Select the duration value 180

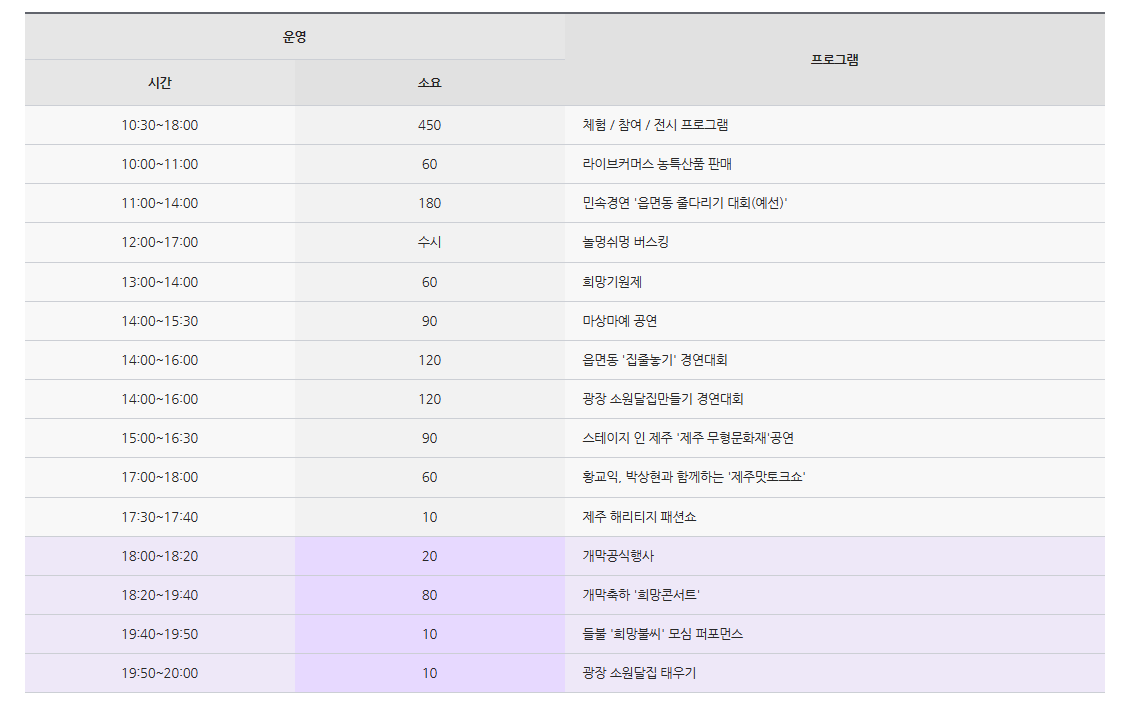click(429, 203)
